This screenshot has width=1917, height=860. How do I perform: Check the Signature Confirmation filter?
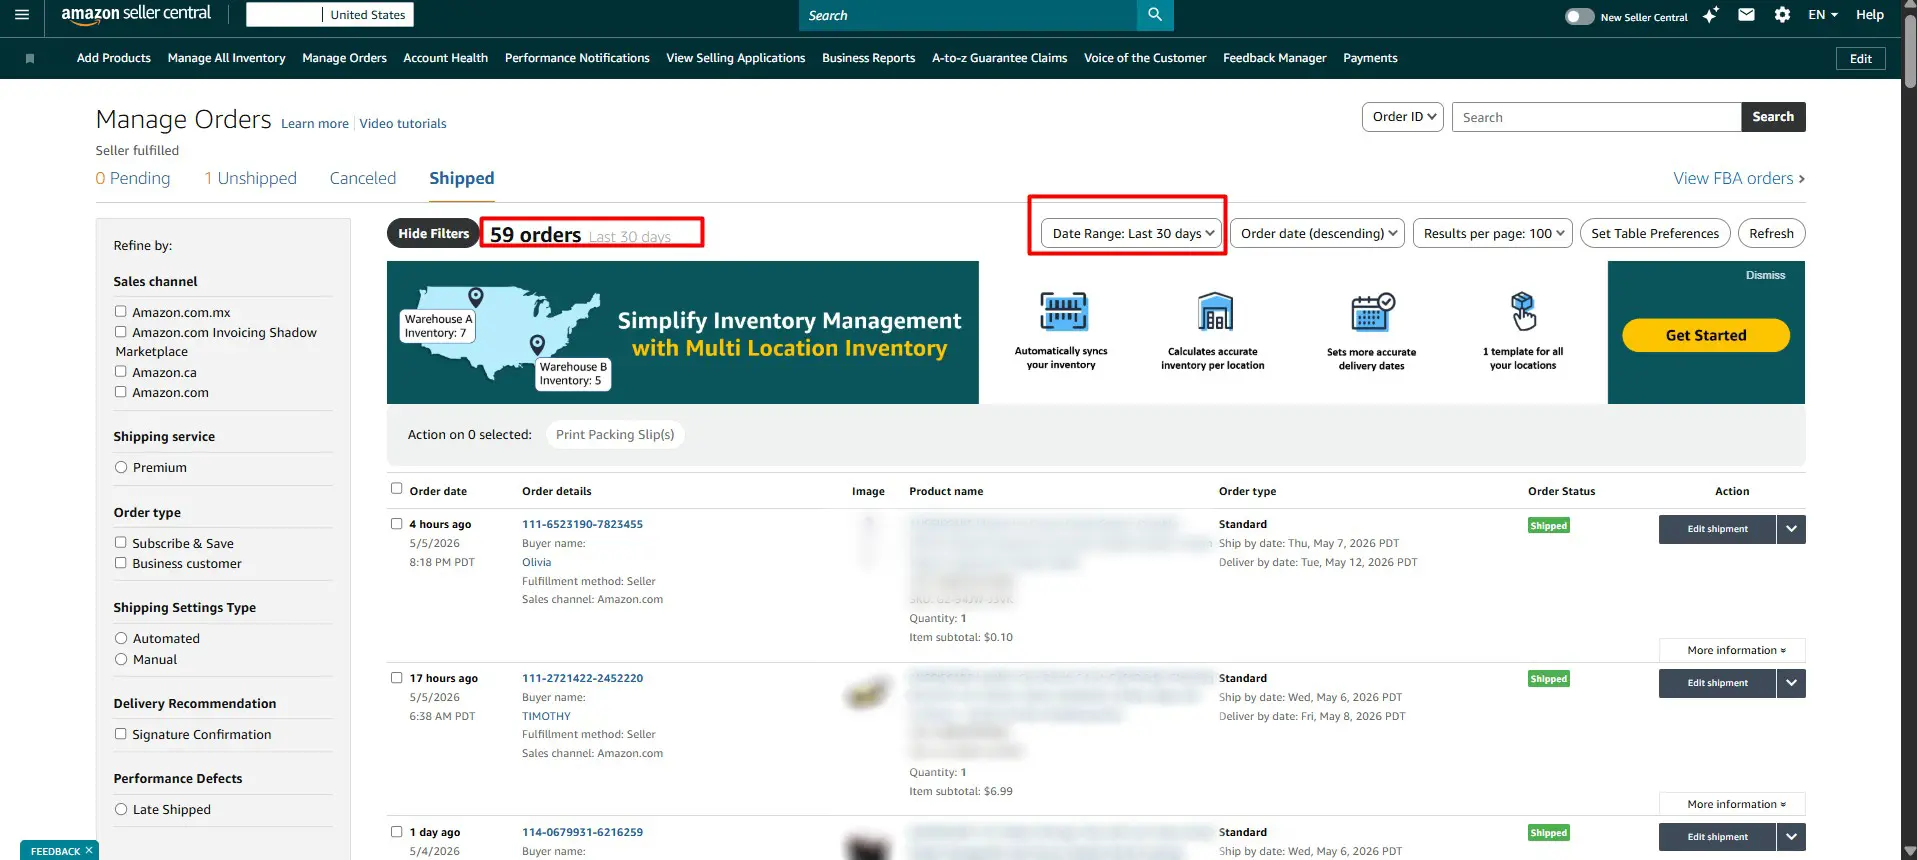(121, 734)
